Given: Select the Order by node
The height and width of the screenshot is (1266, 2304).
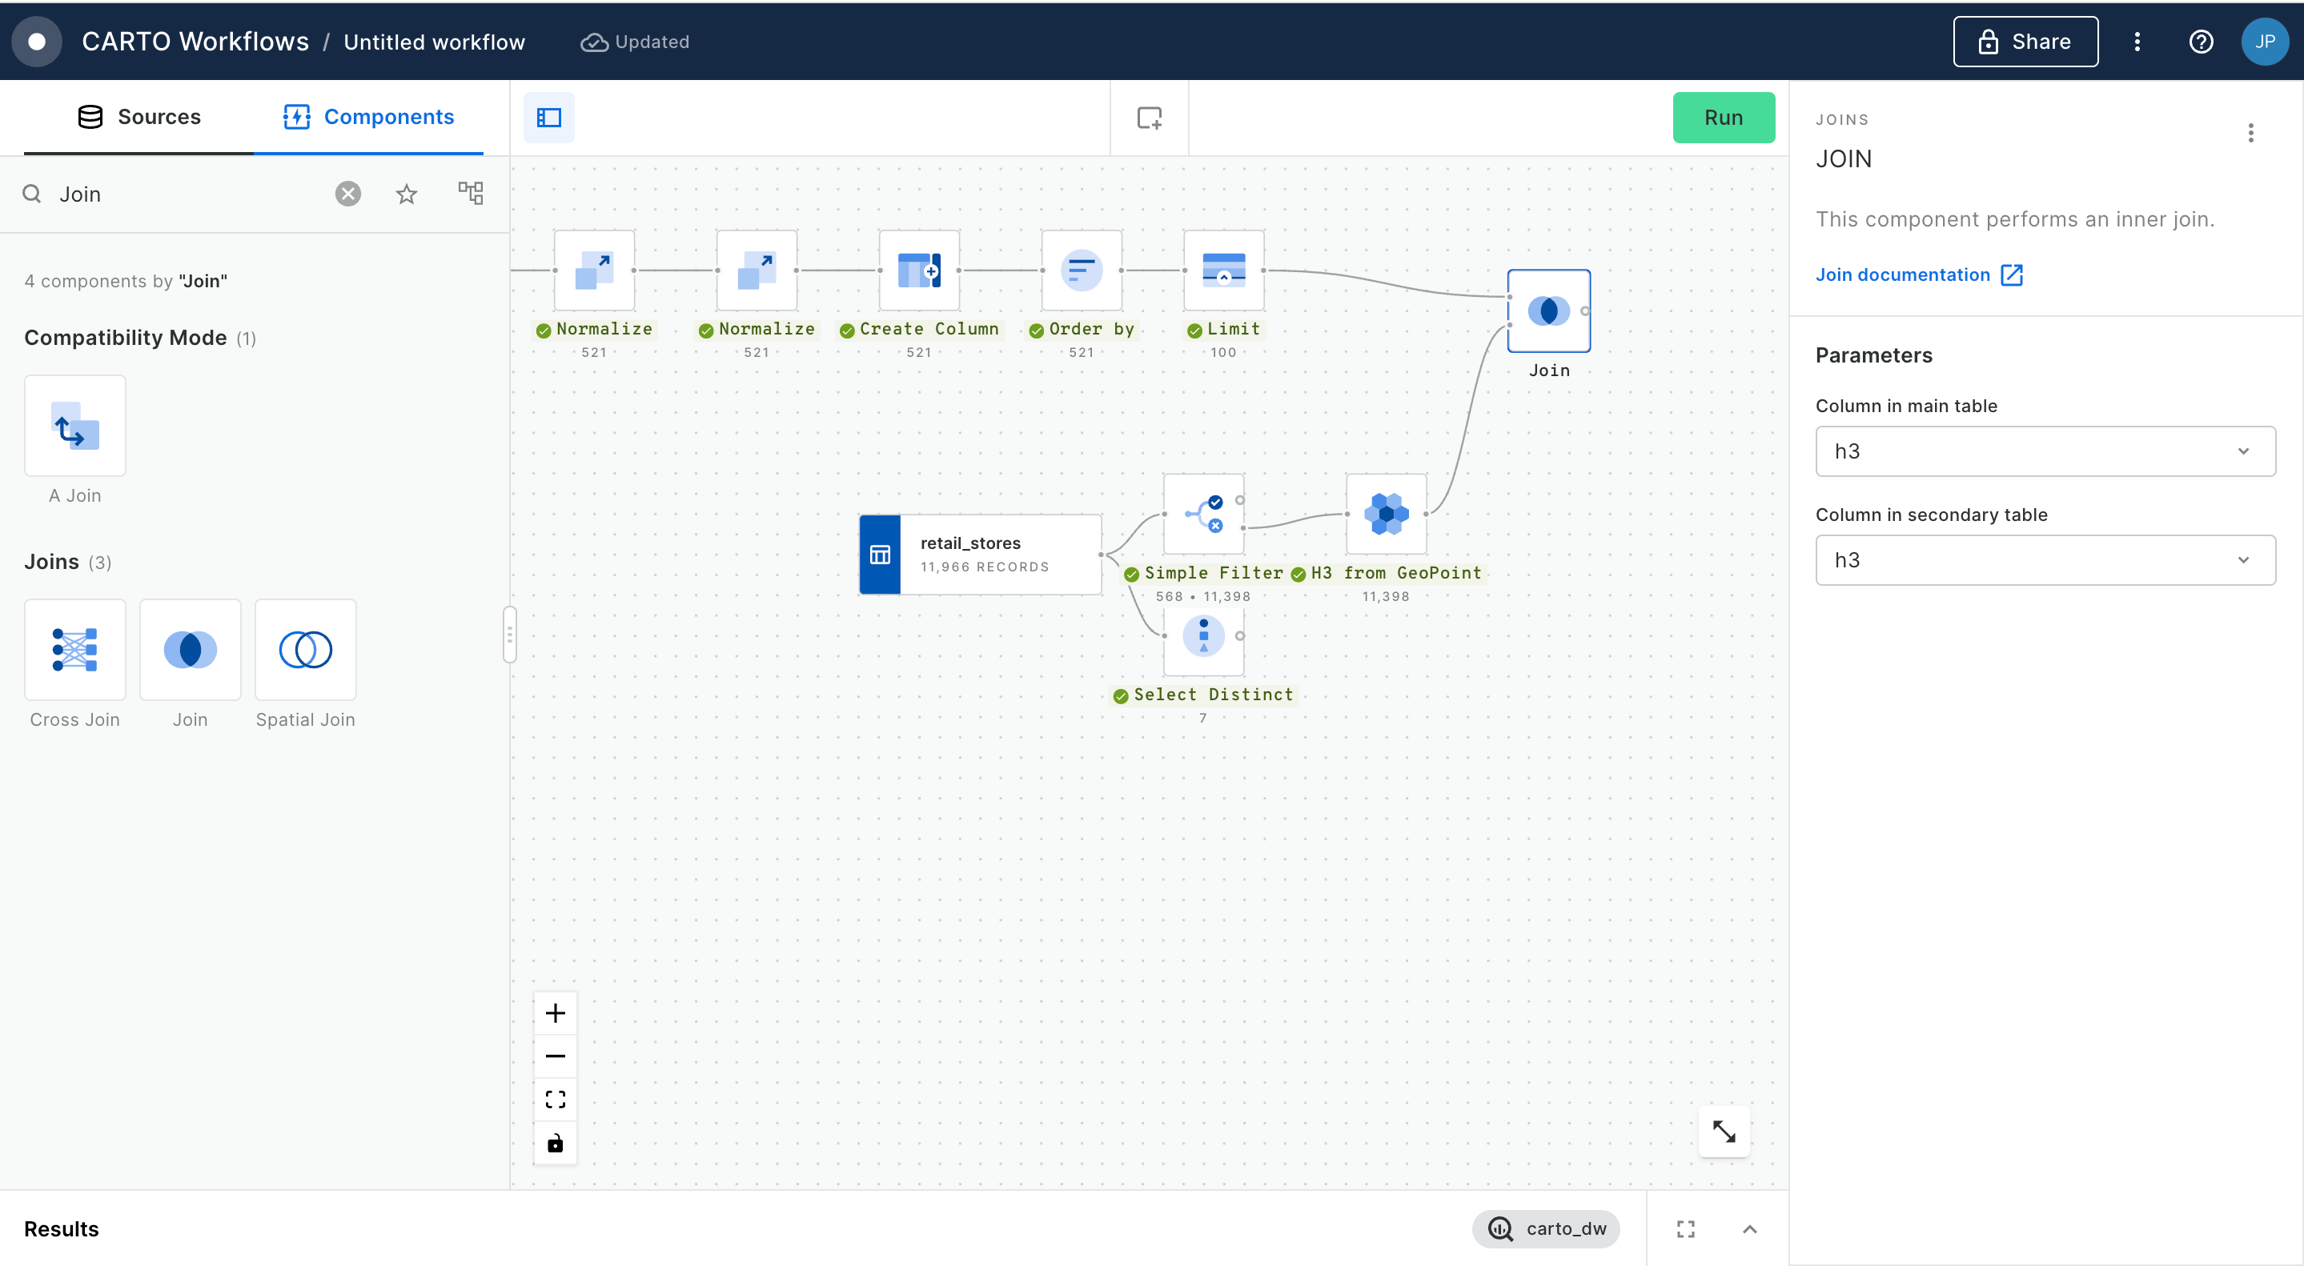Looking at the screenshot, I should pos(1081,271).
